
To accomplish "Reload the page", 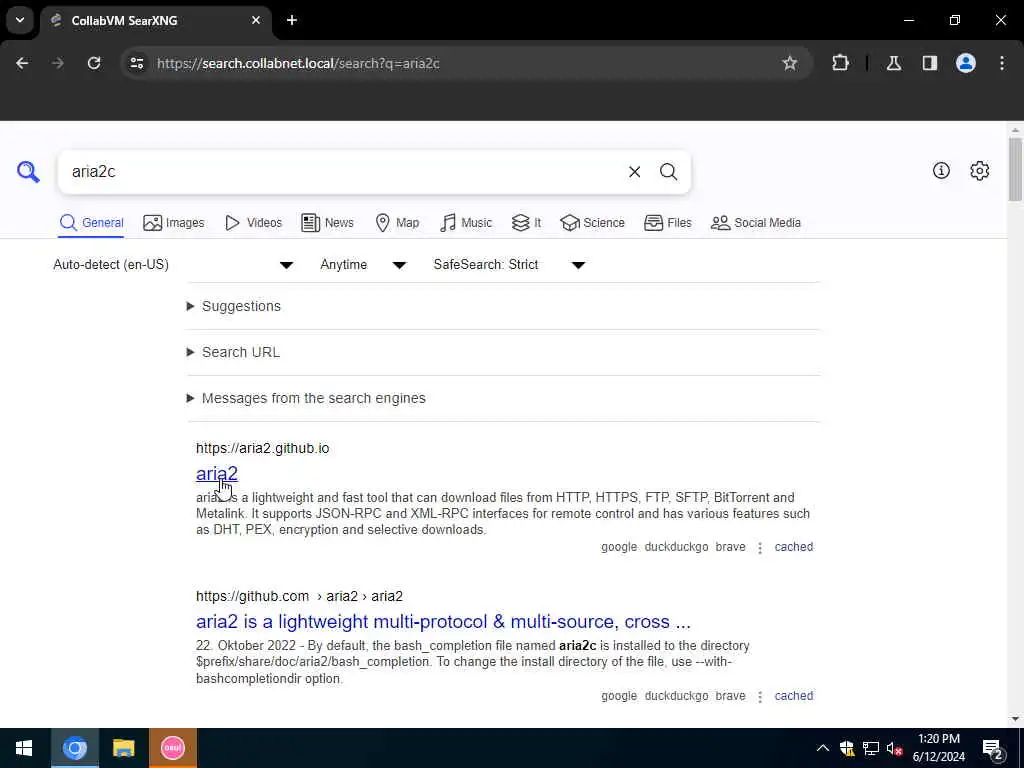I will click(94, 63).
